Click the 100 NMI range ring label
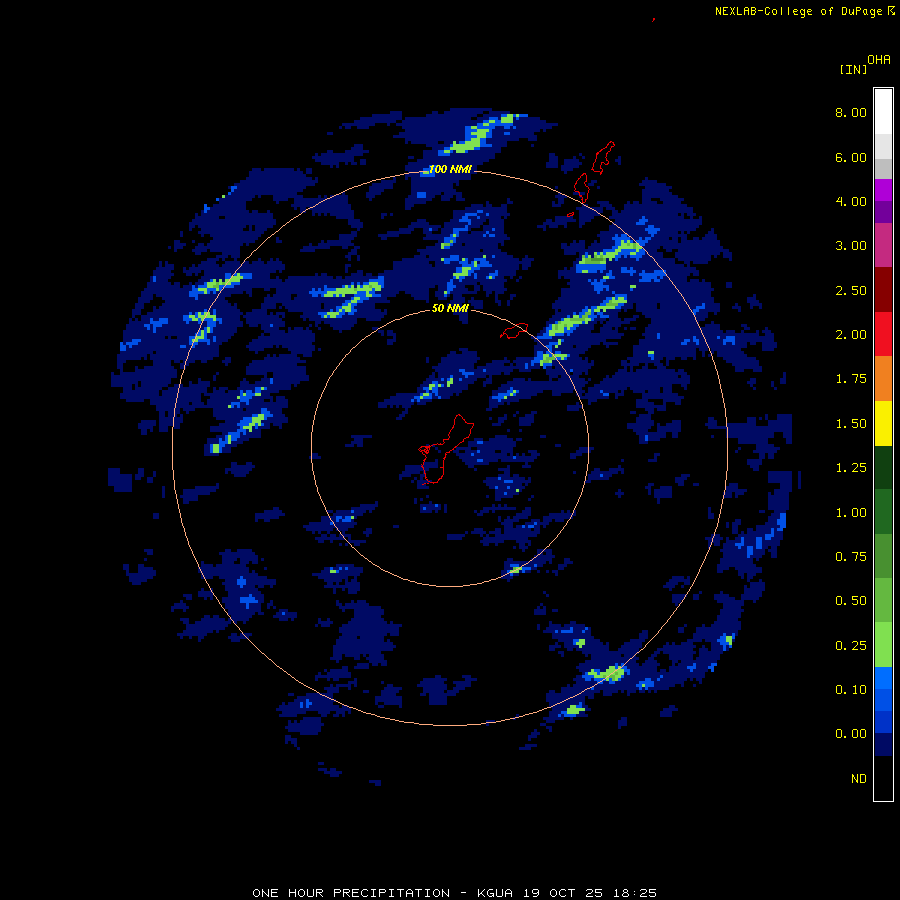Image resolution: width=900 pixels, height=900 pixels. (450, 169)
